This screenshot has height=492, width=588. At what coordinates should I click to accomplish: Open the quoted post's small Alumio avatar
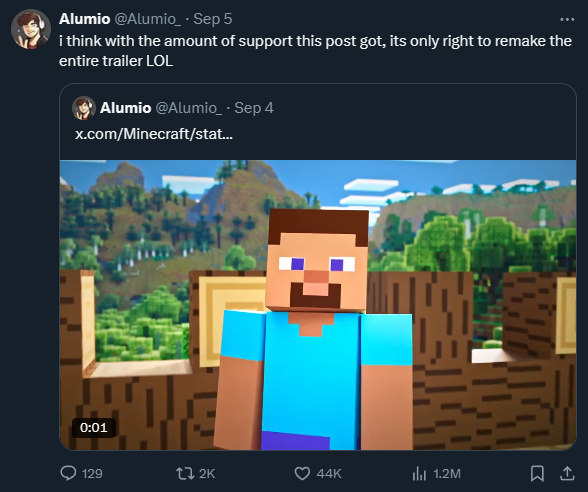84,108
